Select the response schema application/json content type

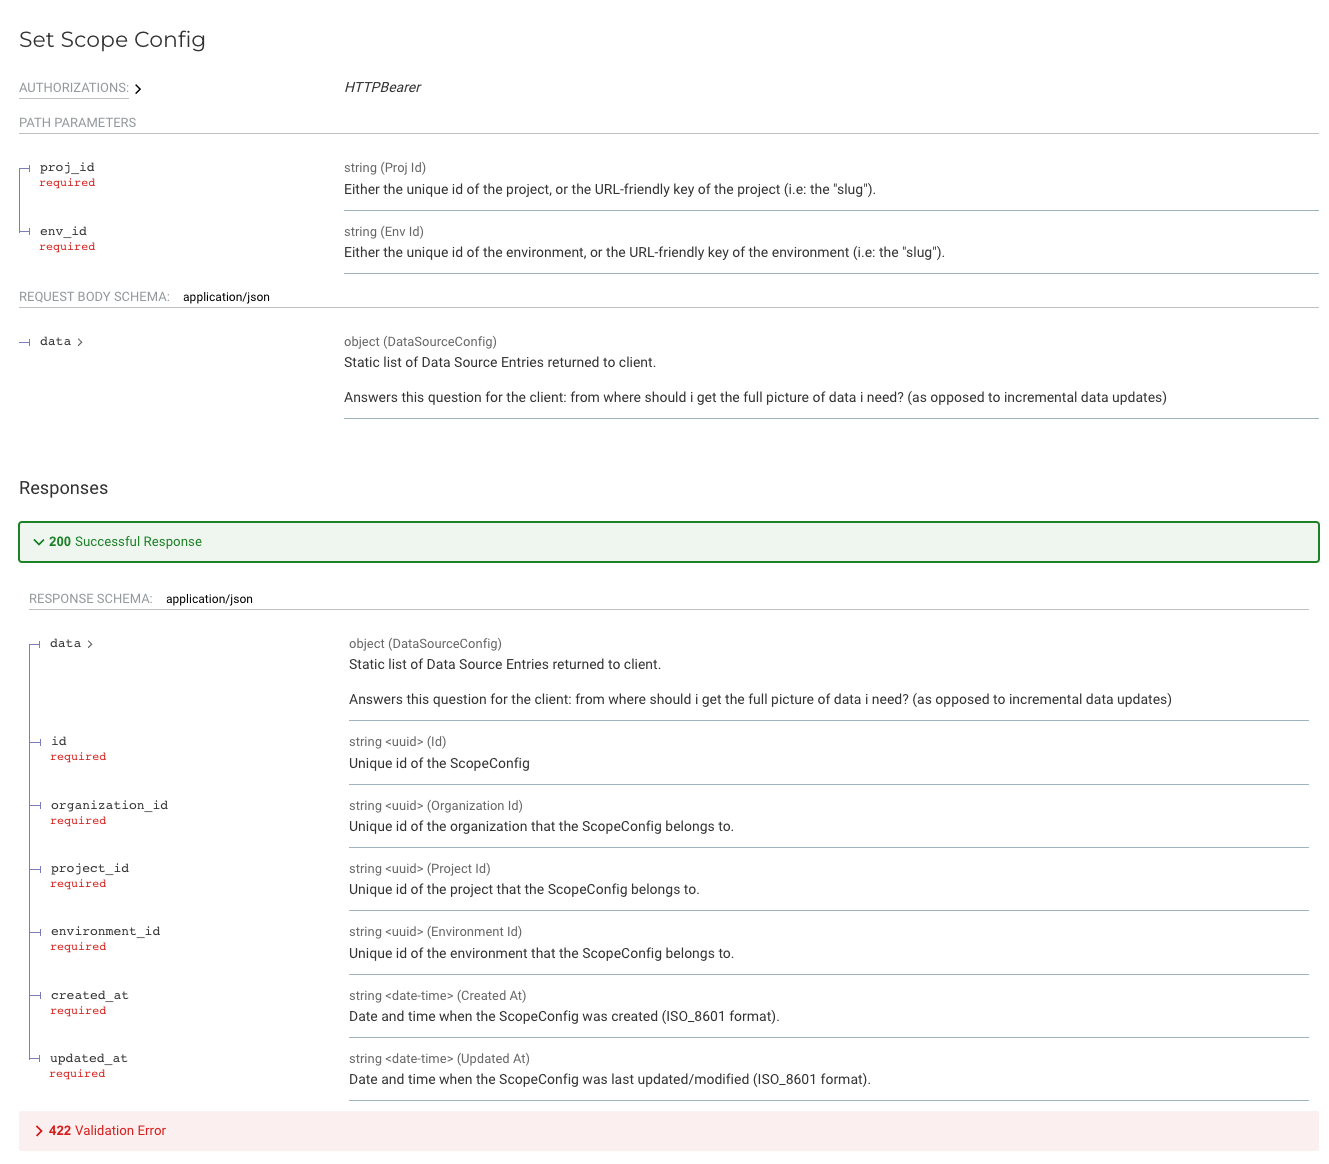209,599
